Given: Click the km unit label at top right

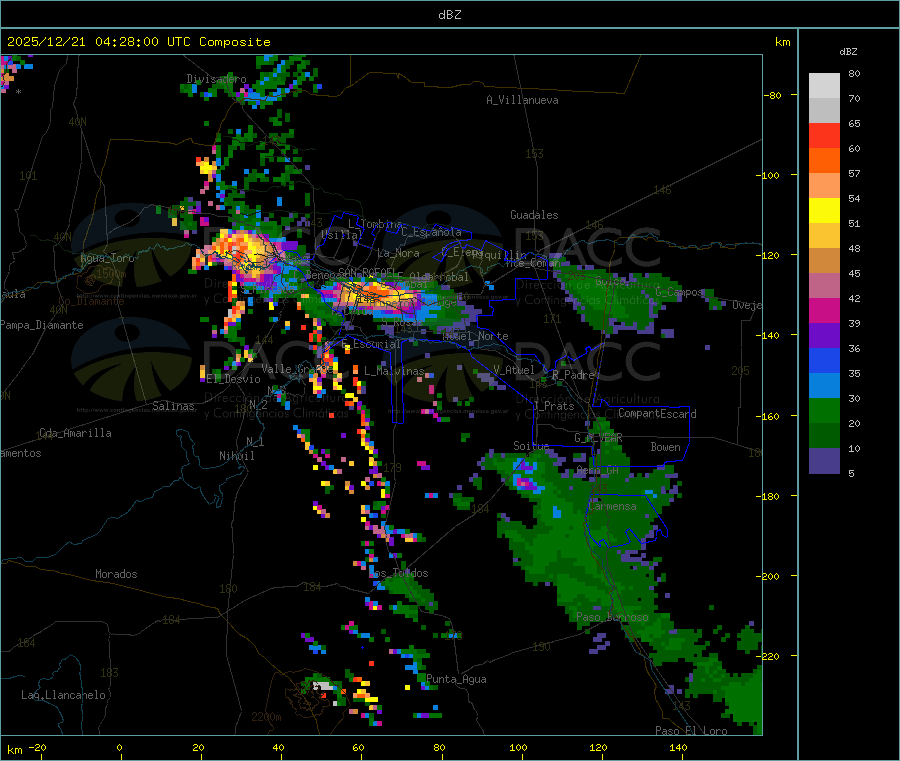Looking at the screenshot, I should 782,42.
